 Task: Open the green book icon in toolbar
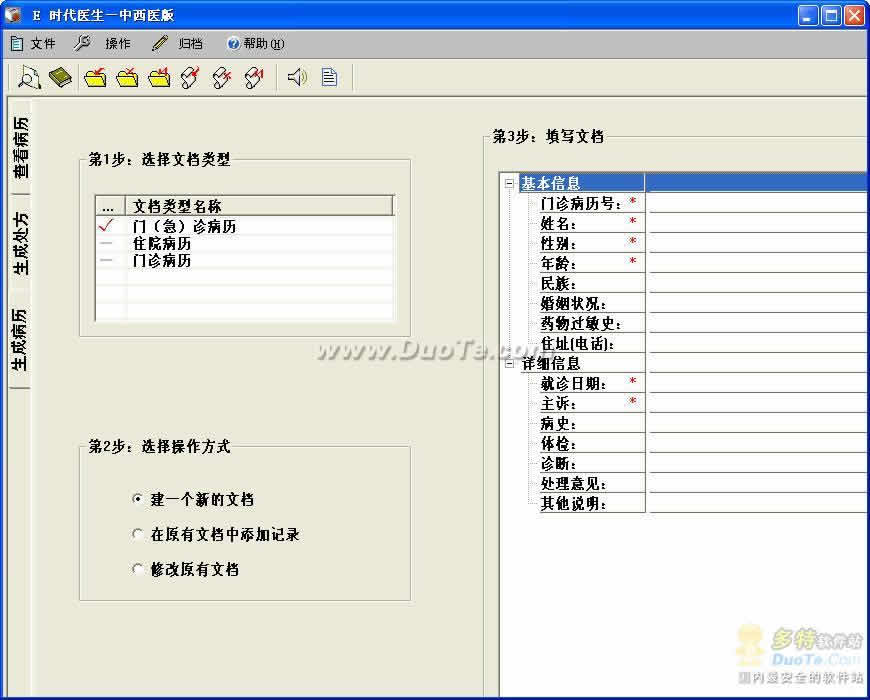(61, 77)
